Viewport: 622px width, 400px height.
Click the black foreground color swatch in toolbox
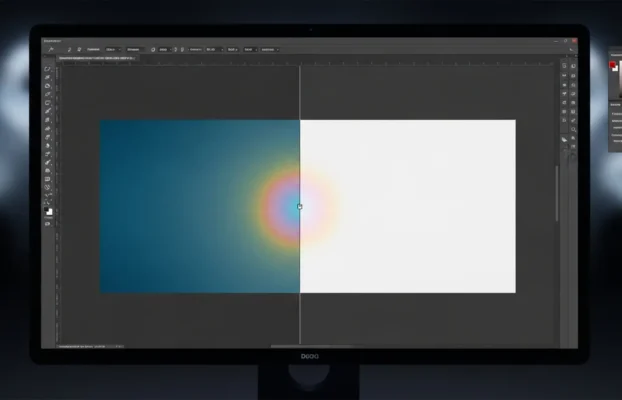(x=46, y=209)
